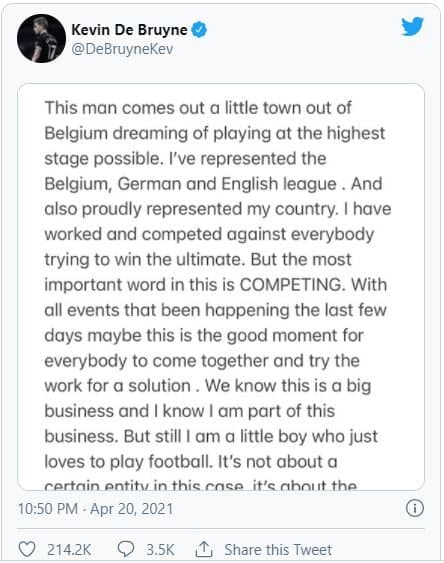This screenshot has height=563, width=444.
Task: Like the tweet with heart icon
Action: [27, 549]
